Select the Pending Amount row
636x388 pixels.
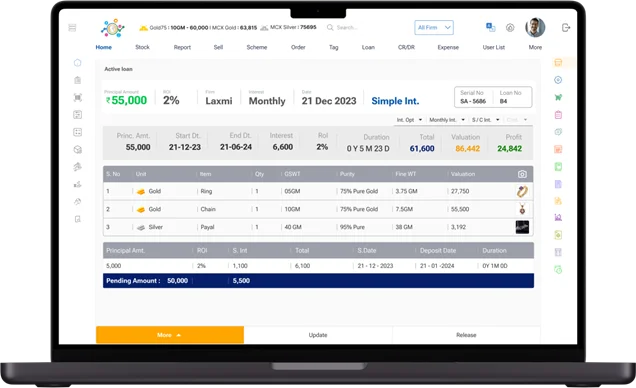318,281
